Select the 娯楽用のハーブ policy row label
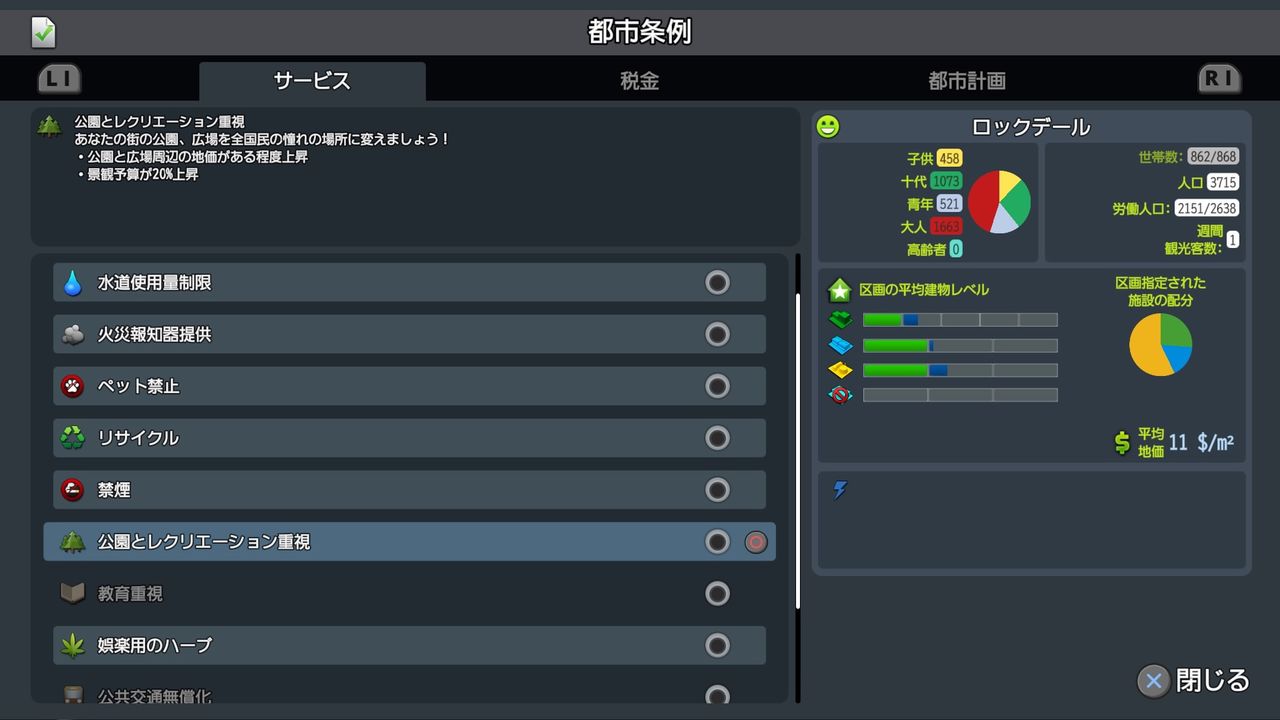 tap(154, 645)
